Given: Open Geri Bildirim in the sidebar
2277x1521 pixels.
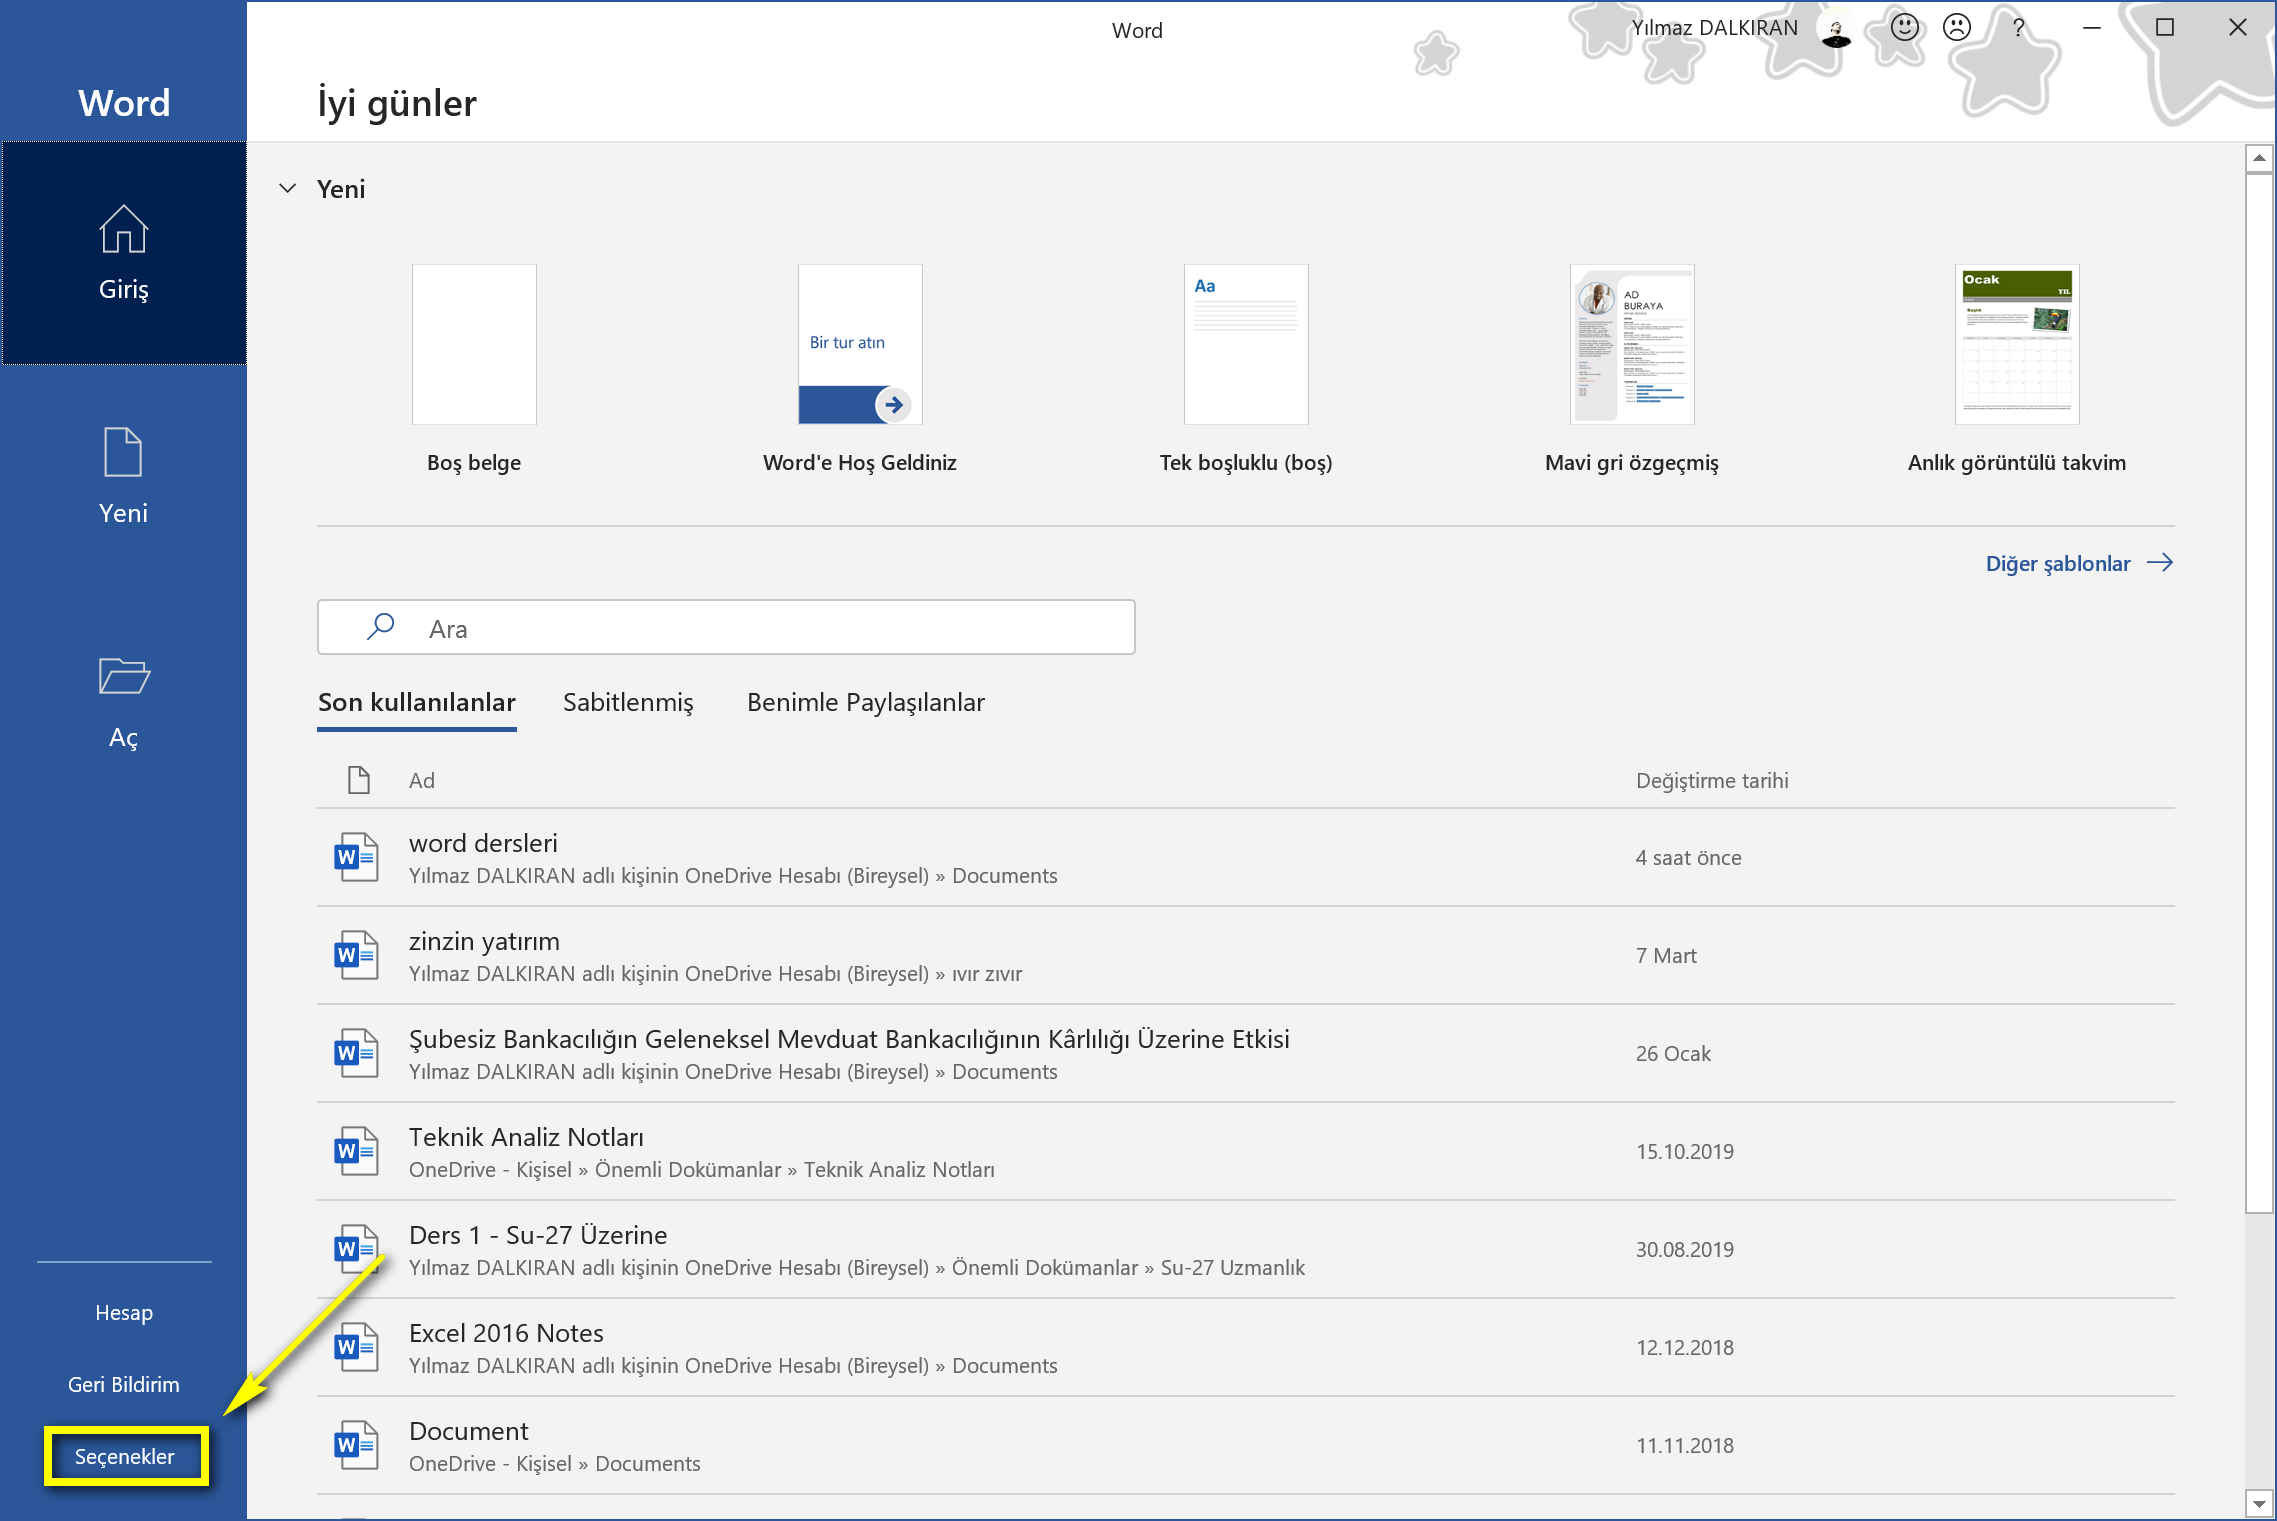Looking at the screenshot, I should [124, 1384].
